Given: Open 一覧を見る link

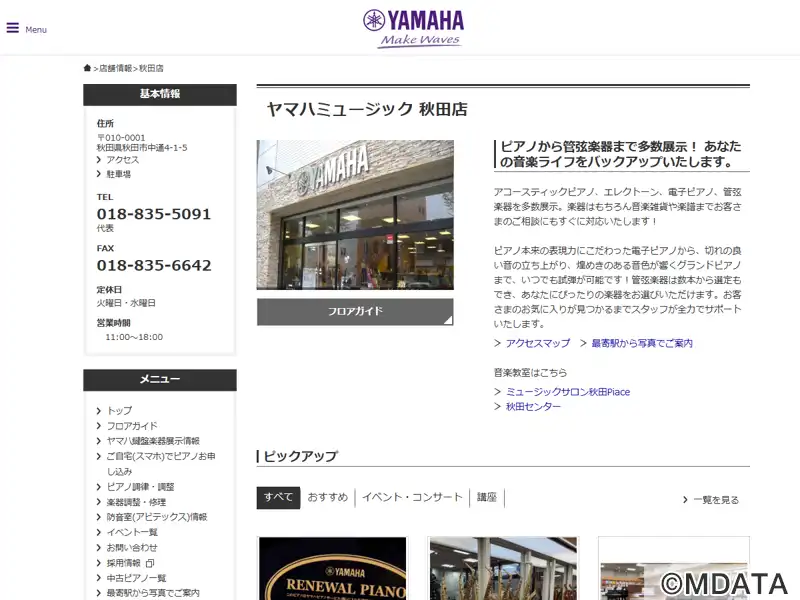Looking at the screenshot, I should [x=716, y=500].
